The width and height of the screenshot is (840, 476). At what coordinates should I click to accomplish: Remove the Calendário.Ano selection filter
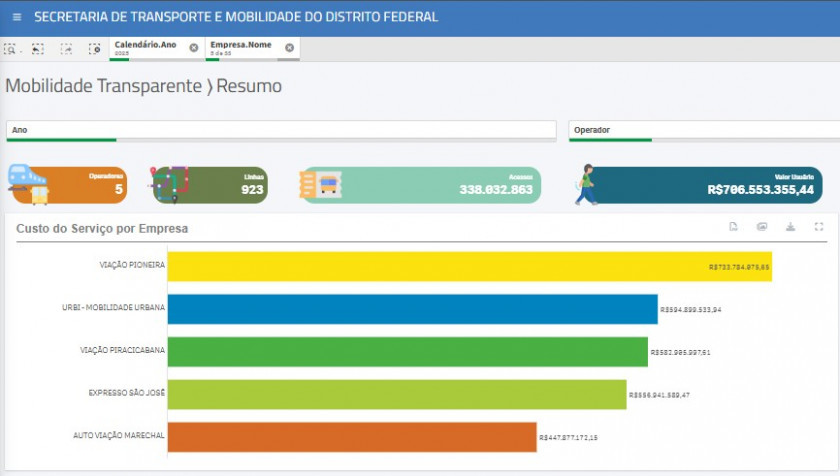point(194,48)
